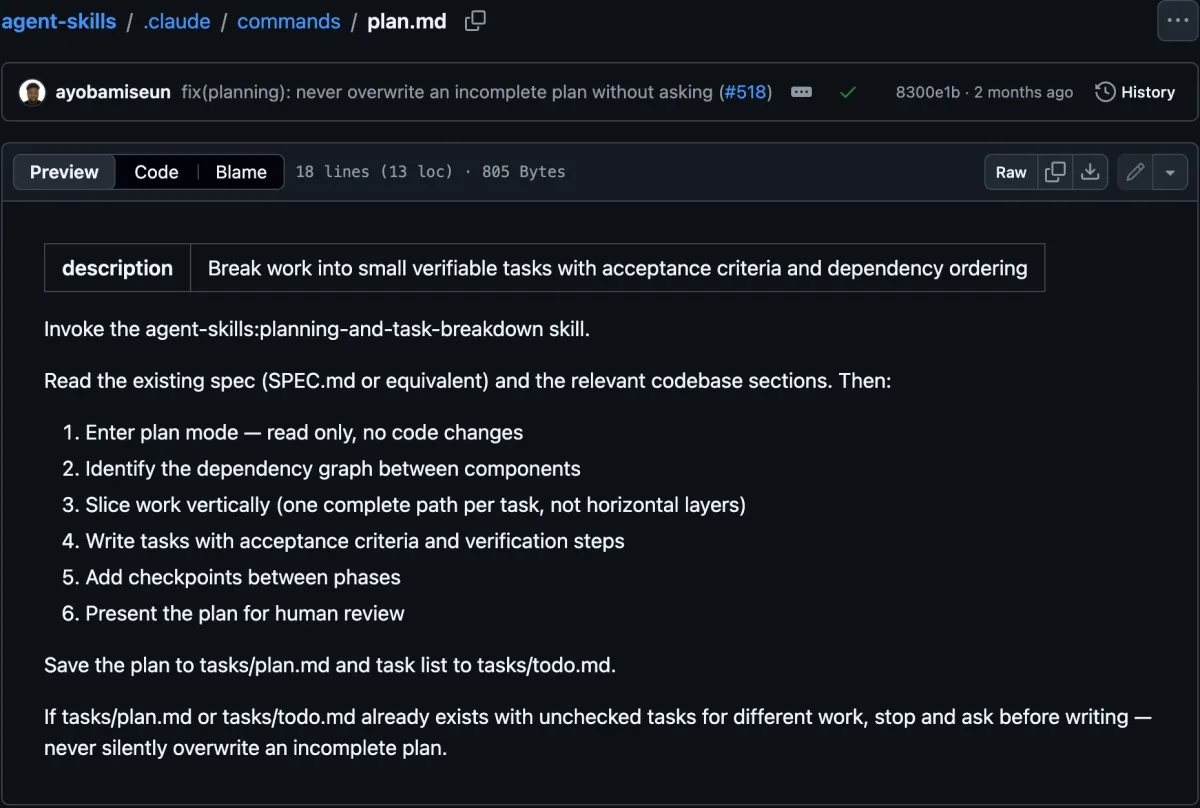Click list item 'Write tasks with acceptance criteria'
This screenshot has width=1200, height=808.
point(355,541)
